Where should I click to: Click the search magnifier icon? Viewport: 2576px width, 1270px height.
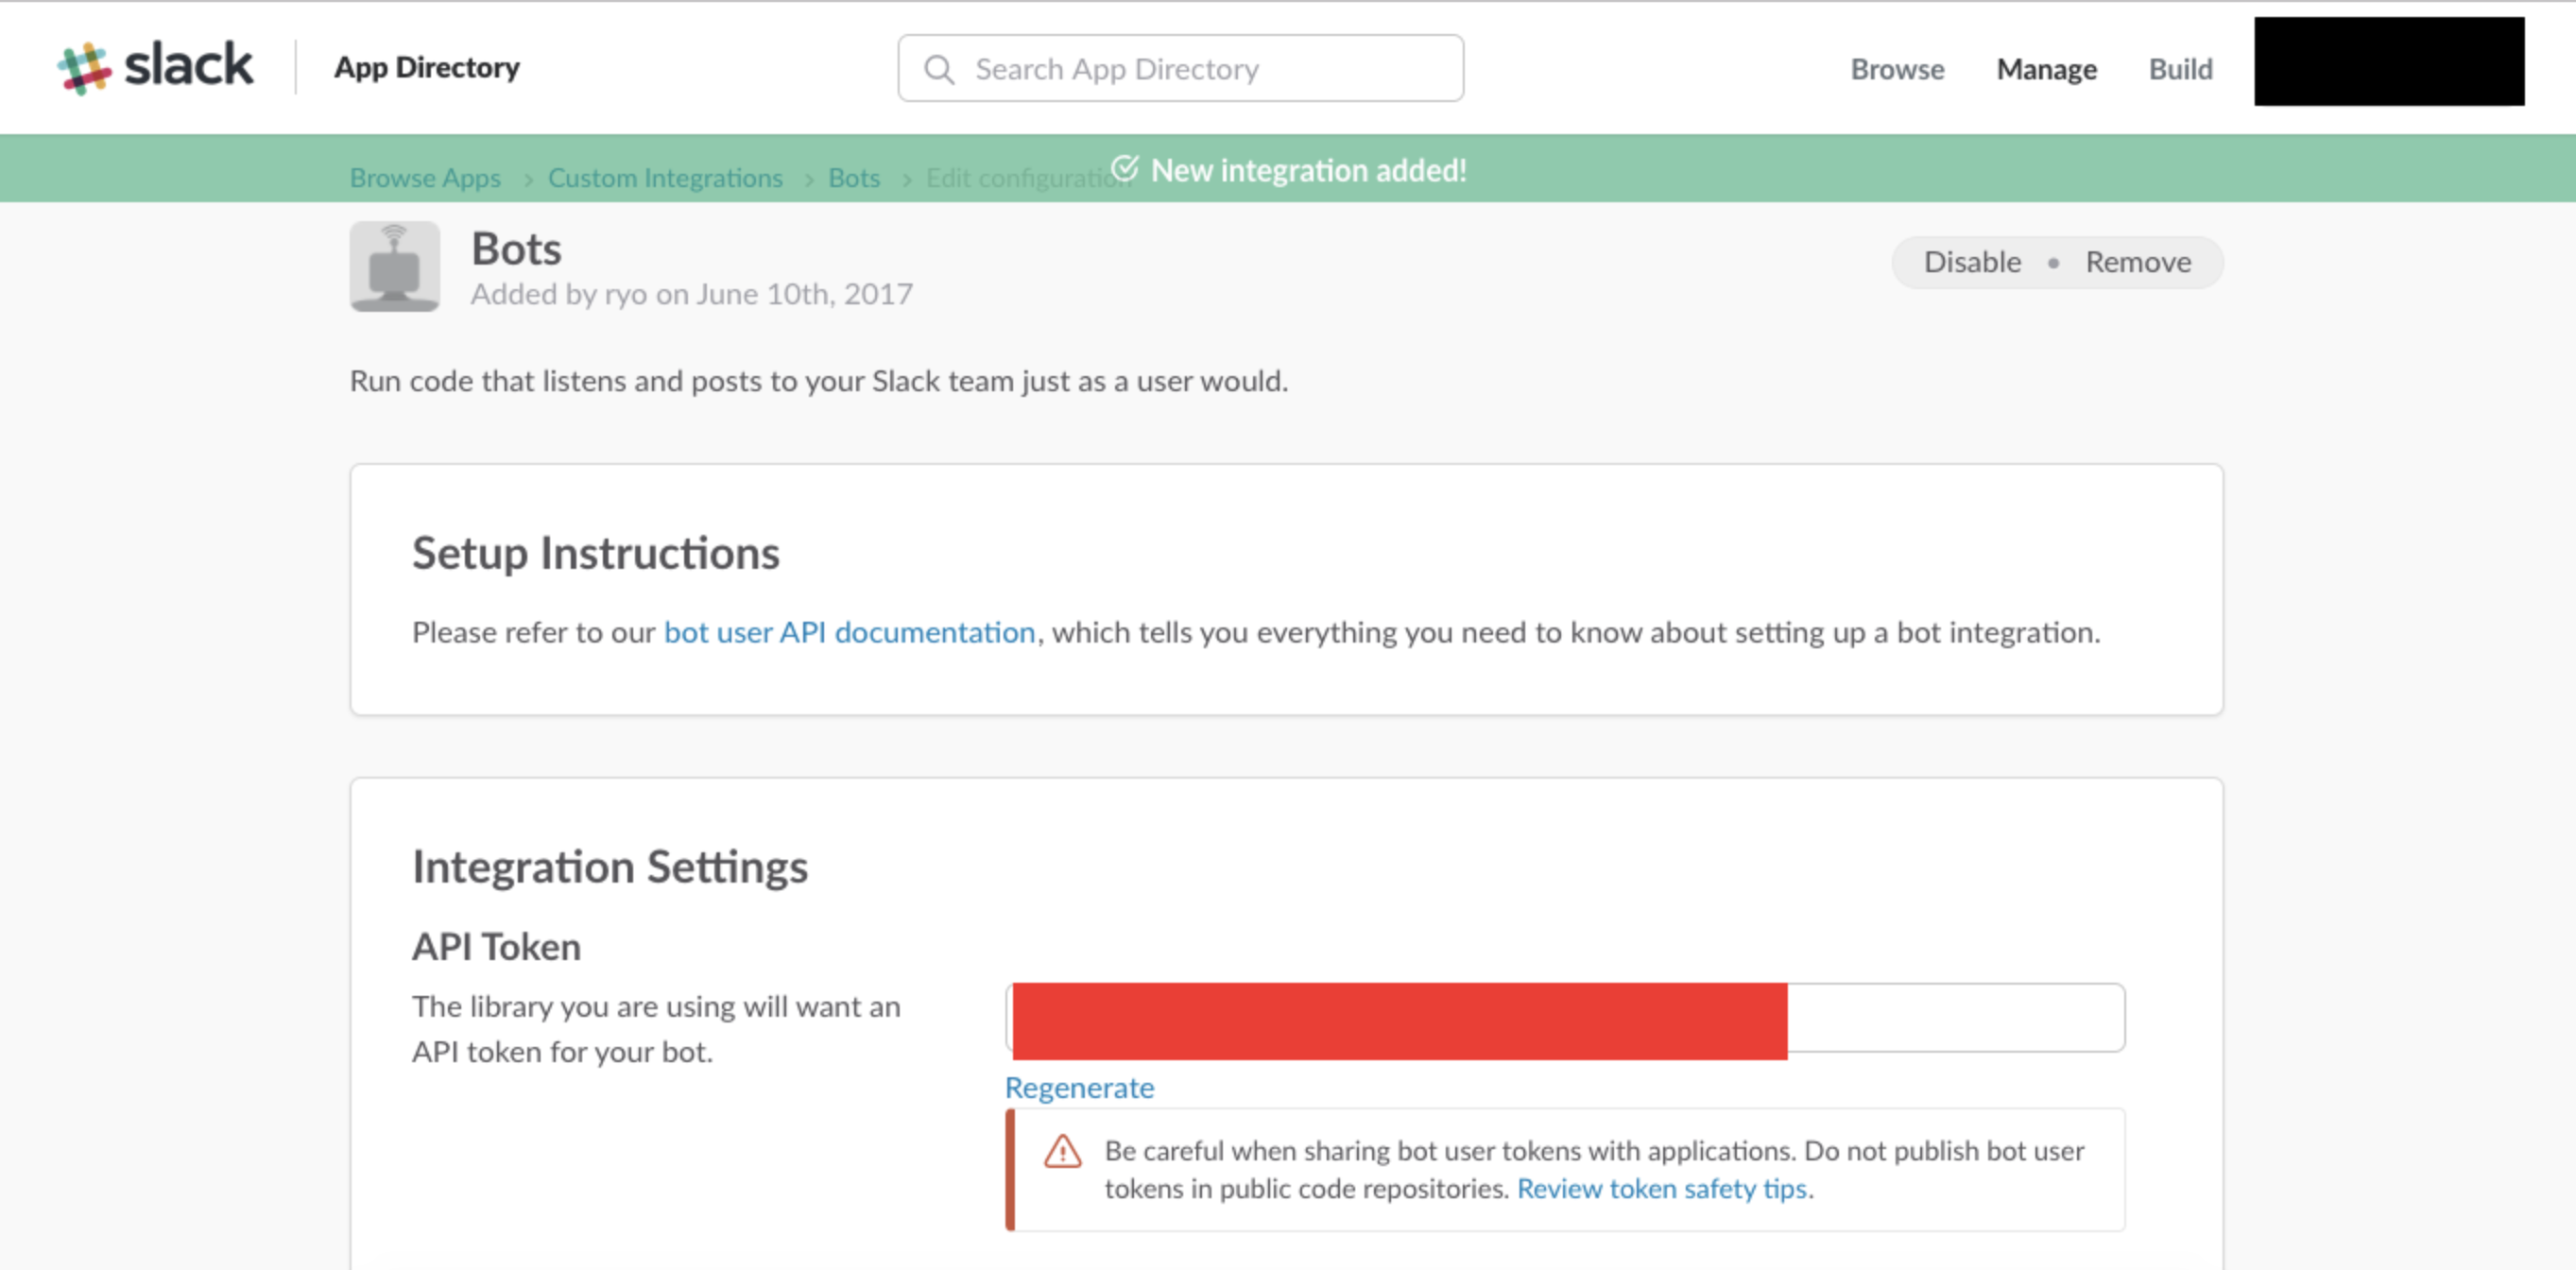tap(938, 69)
